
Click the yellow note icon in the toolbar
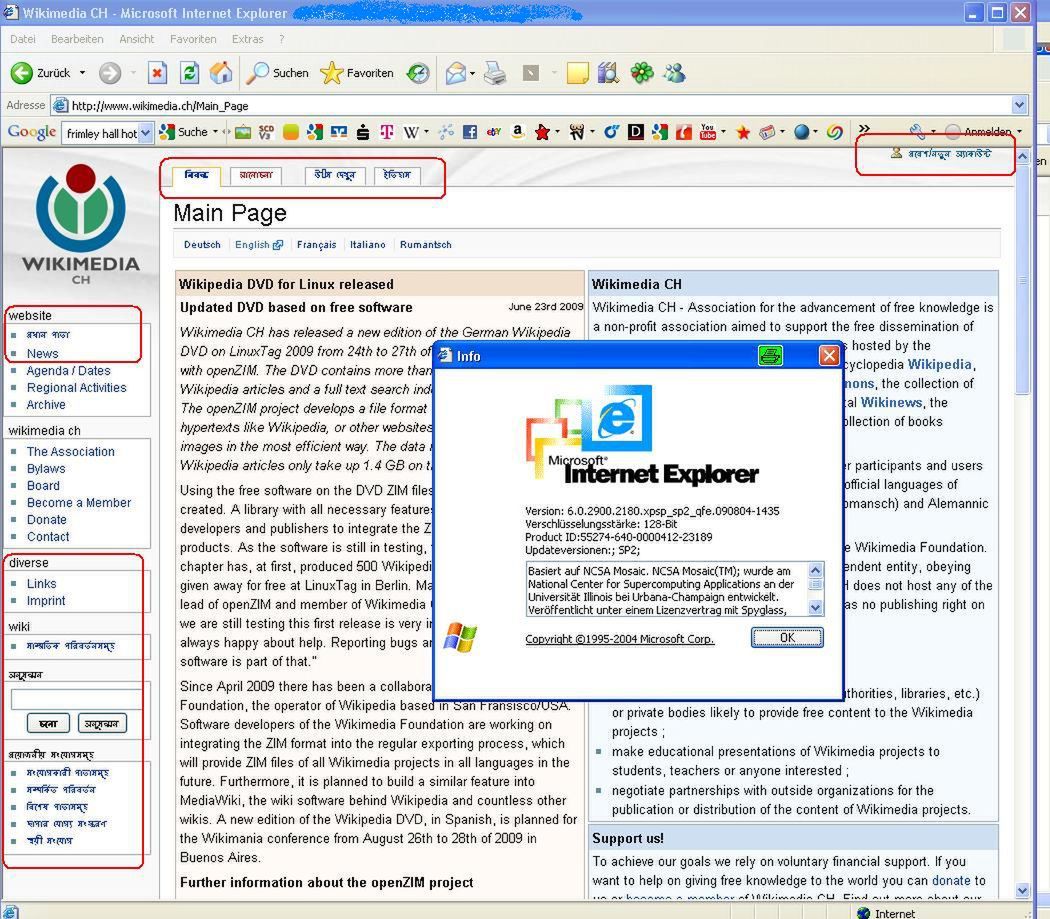577,73
